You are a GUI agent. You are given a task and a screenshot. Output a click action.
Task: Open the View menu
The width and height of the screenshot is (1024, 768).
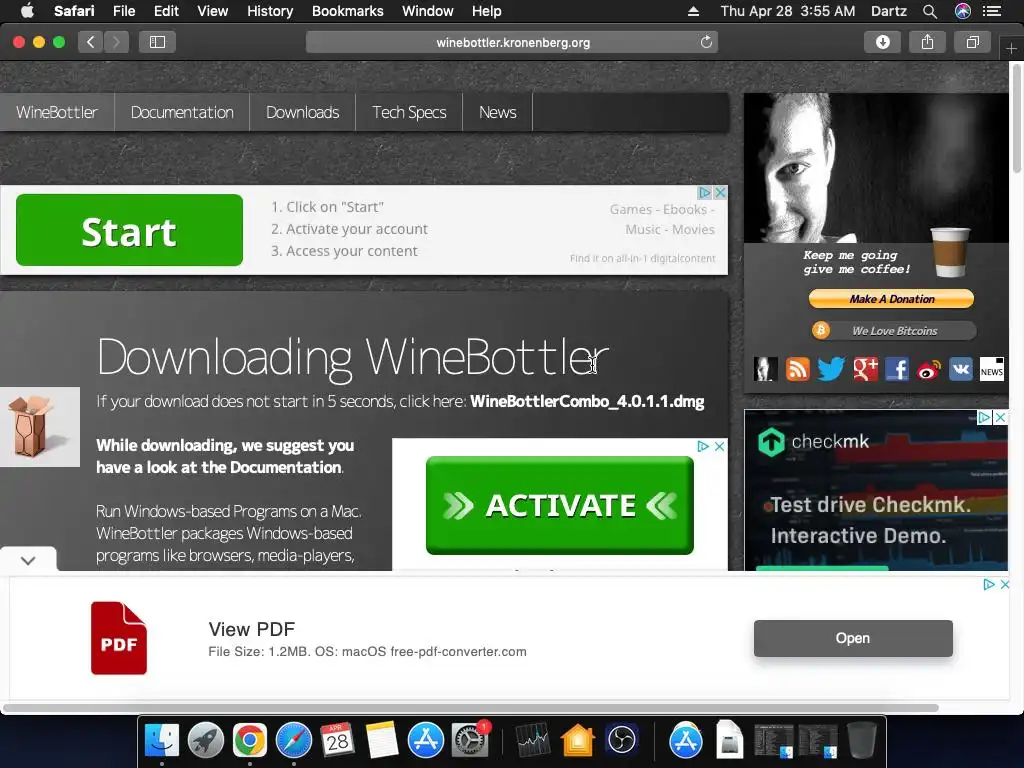212,11
